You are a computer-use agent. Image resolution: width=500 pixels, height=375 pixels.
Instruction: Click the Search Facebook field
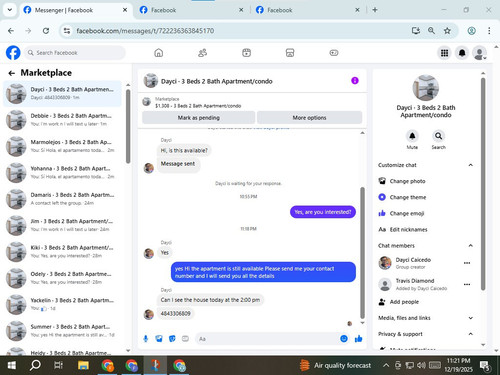(x=74, y=53)
